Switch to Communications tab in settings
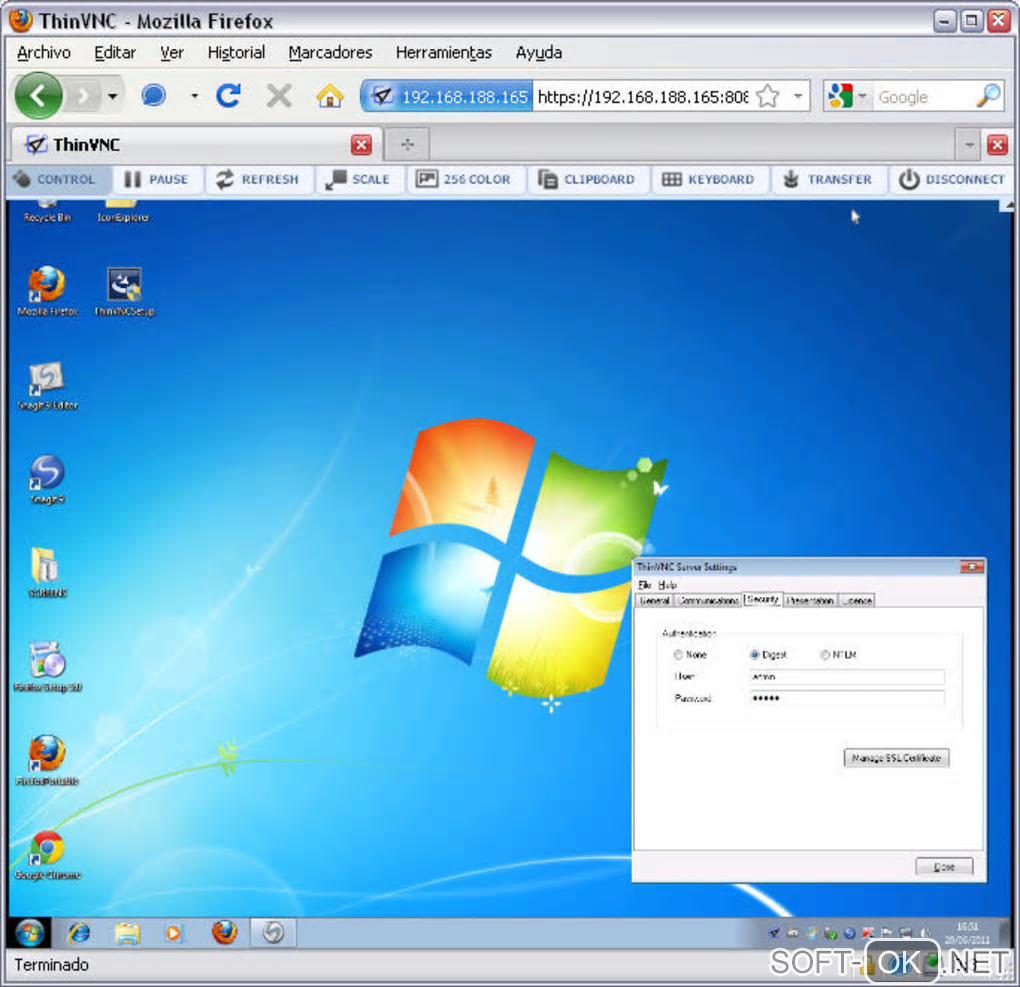The width and height of the screenshot is (1020, 987). pyautogui.click(x=708, y=601)
